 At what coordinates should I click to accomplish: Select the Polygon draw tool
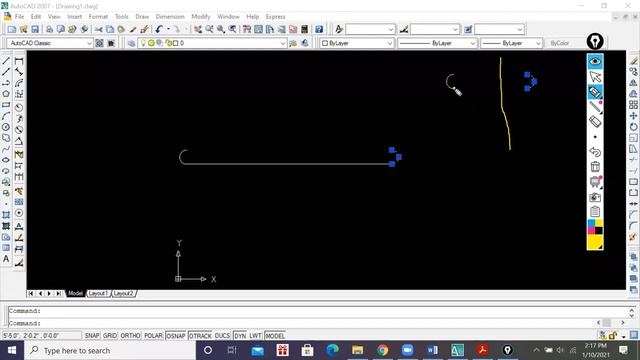click(6, 94)
